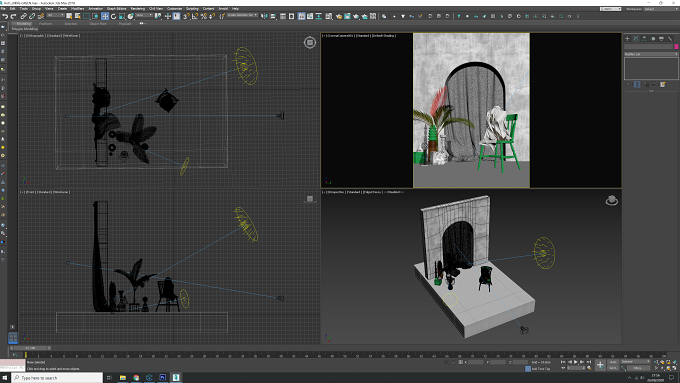Click the Windows search box
This screenshot has width=680, height=383.
click(x=57, y=378)
